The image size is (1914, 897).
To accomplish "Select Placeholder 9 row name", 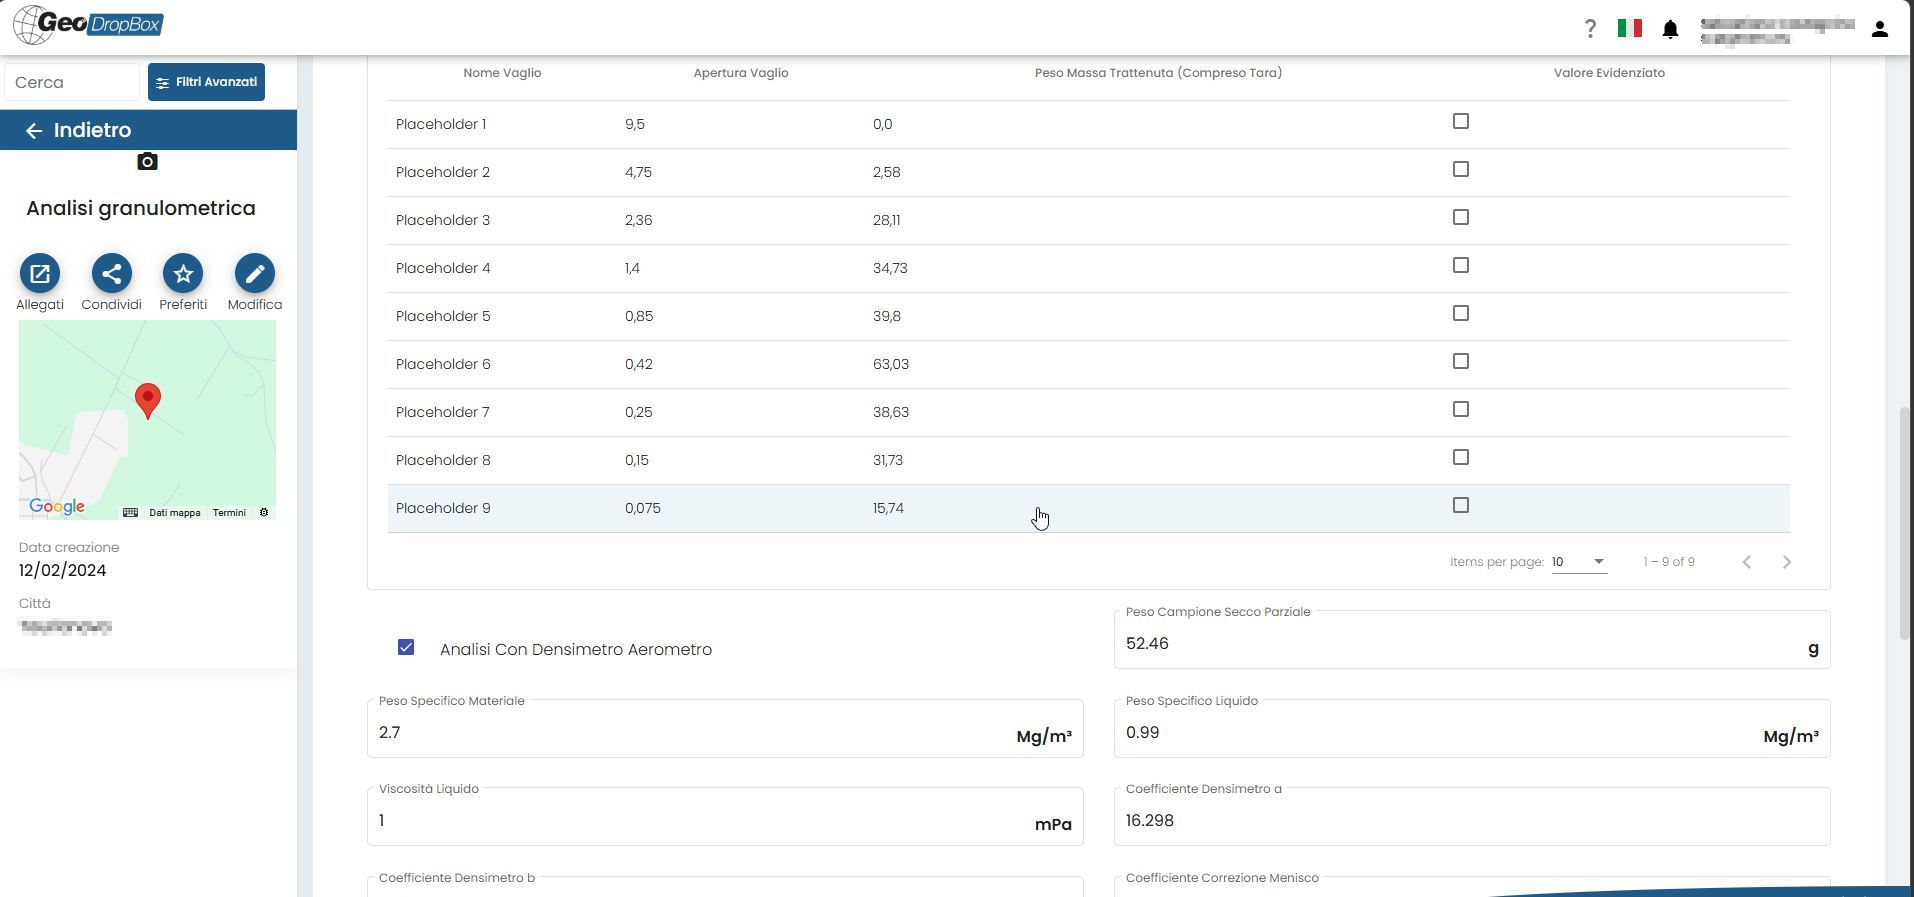I will (443, 508).
